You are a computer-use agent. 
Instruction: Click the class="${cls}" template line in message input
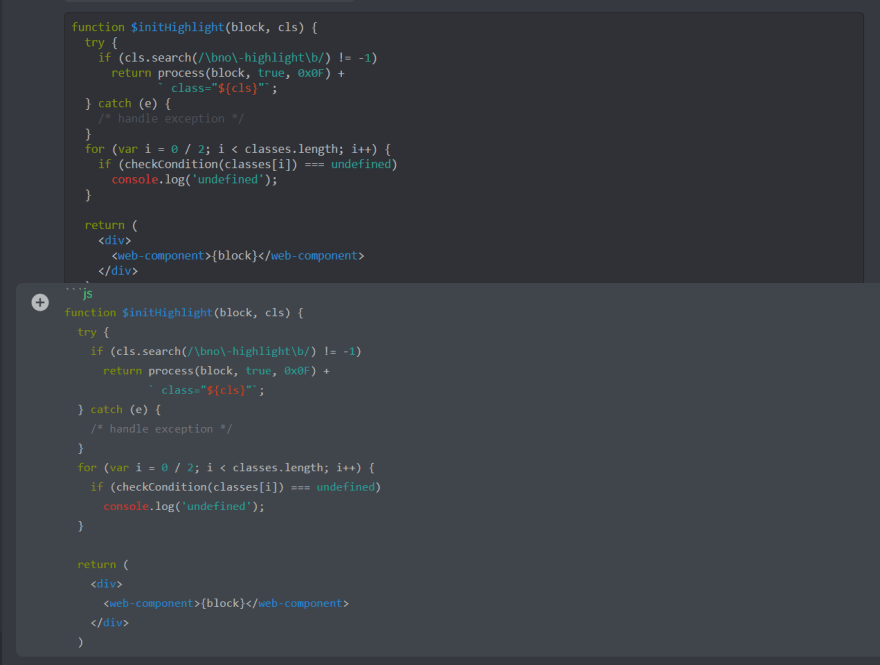pyautogui.click(x=207, y=390)
